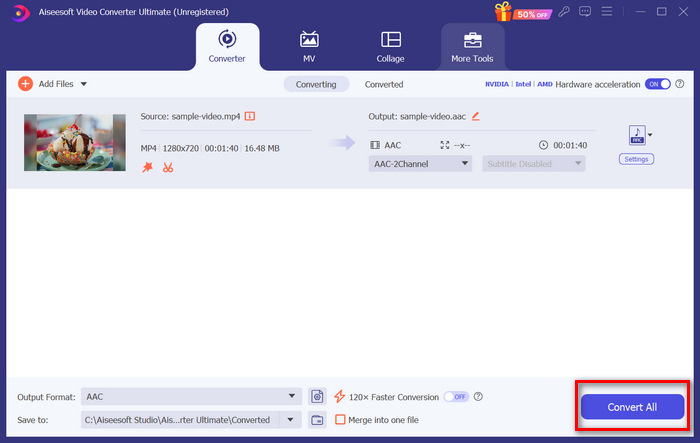Rename output file with pencil icon
The width and height of the screenshot is (700, 443).
point(476,116)
